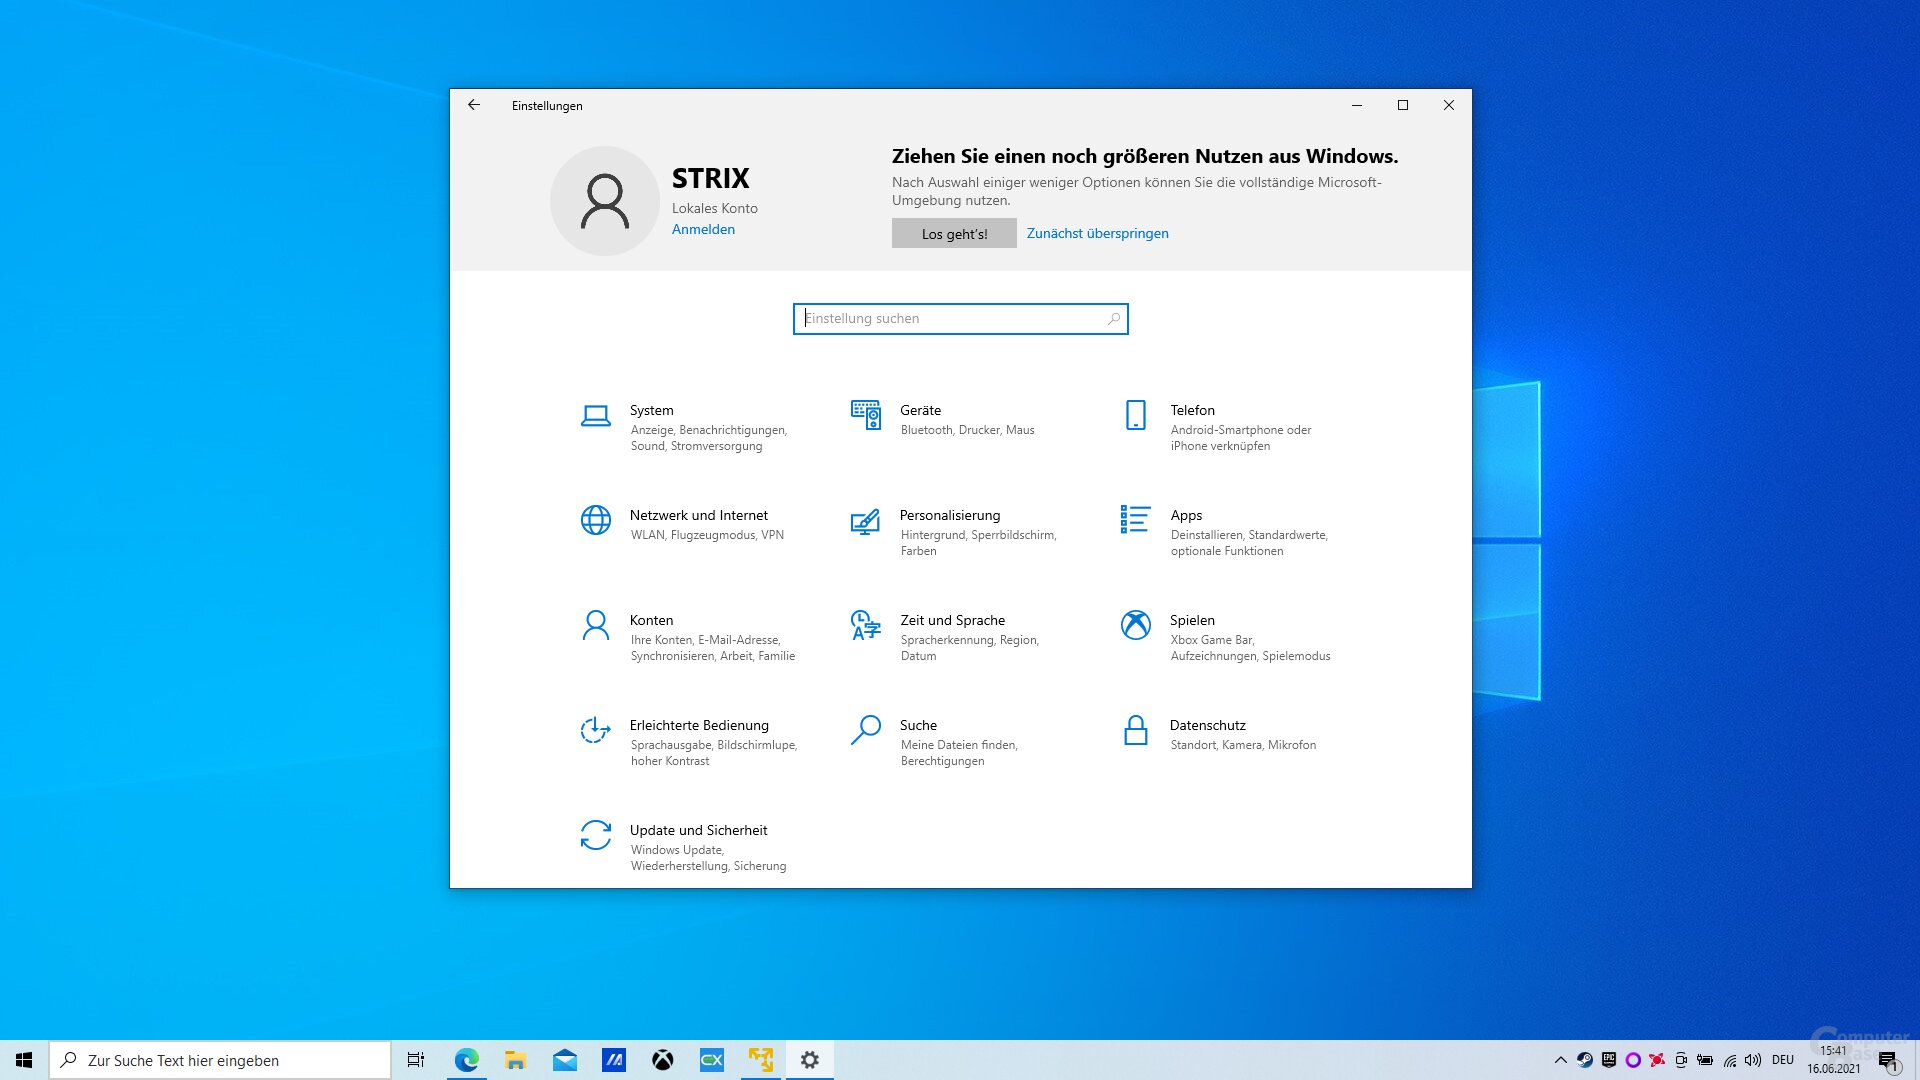This screenshot has height=1080, width=1920.
Task: Open the Konten person icon
Action: click(596, 625)
